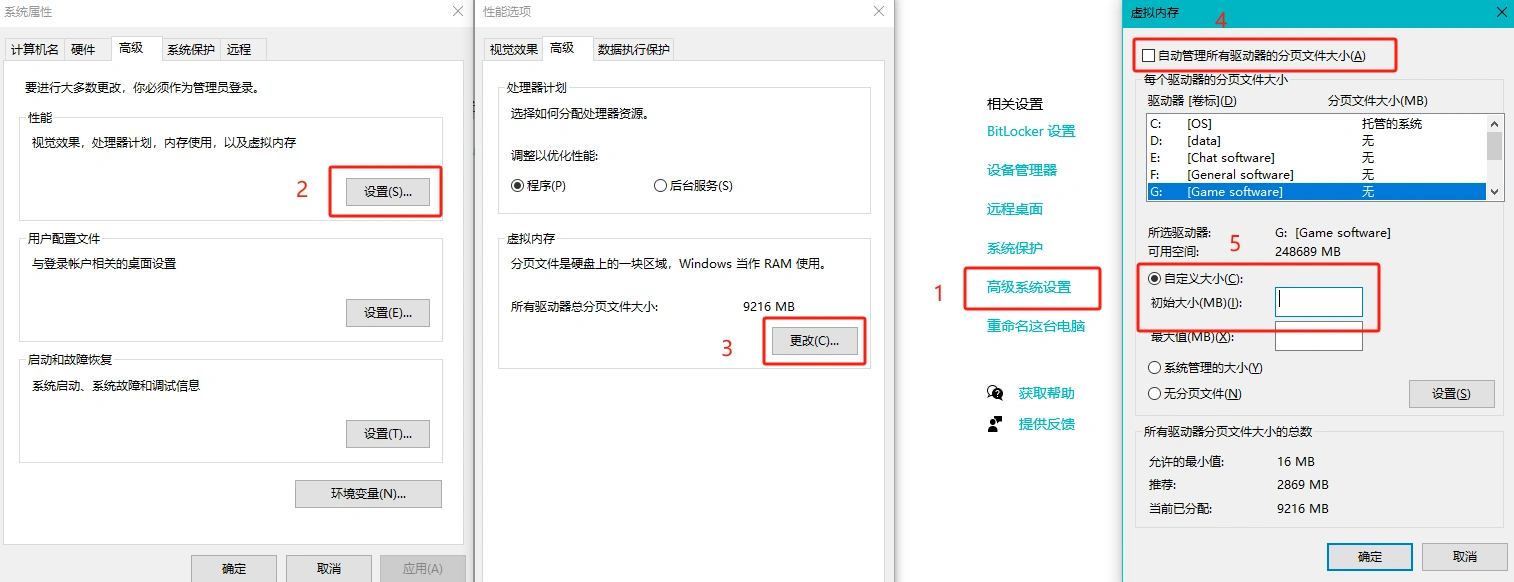The height and width of the screenshot is (582, 1514).
Task: Open 高级系统设置 link
Action: click(1029, 287)
